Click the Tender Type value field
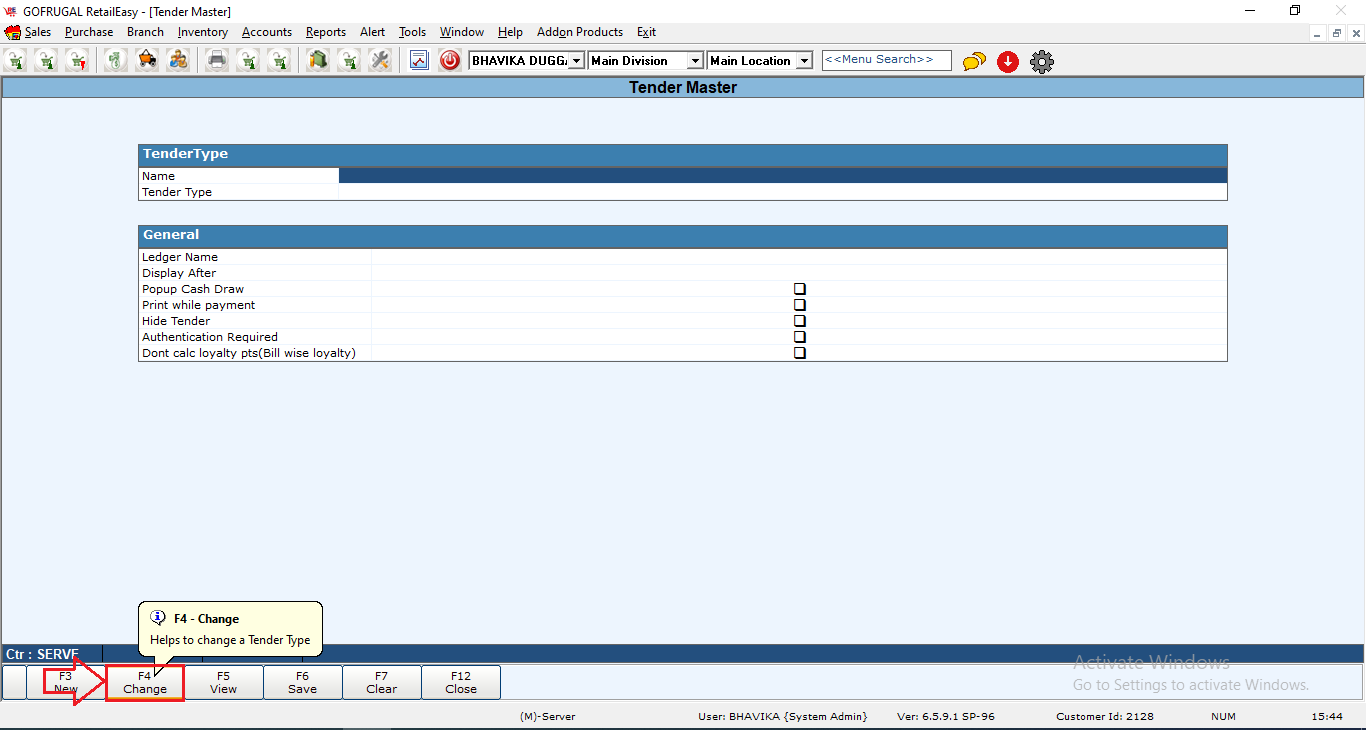The image size is (1366, 730). tap(783, 192)
